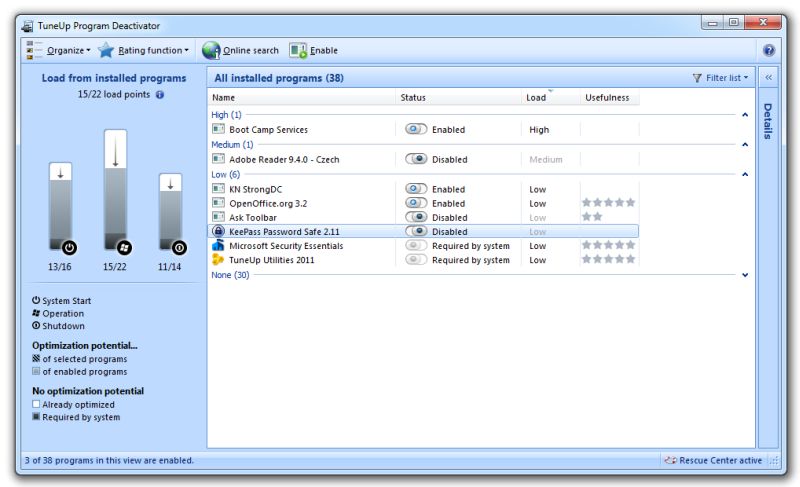Click the 13/16 System Start load bar

coord(60,207)
